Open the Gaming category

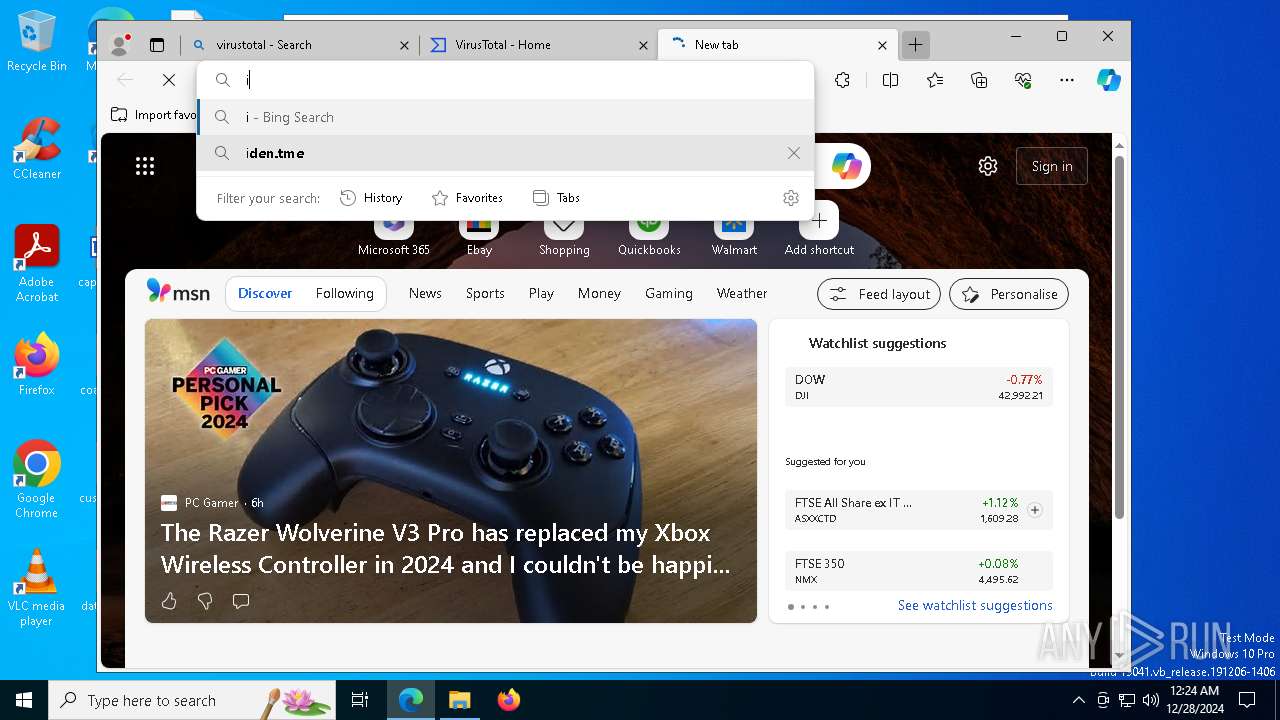pyautogui.click(x=669, y=293)
